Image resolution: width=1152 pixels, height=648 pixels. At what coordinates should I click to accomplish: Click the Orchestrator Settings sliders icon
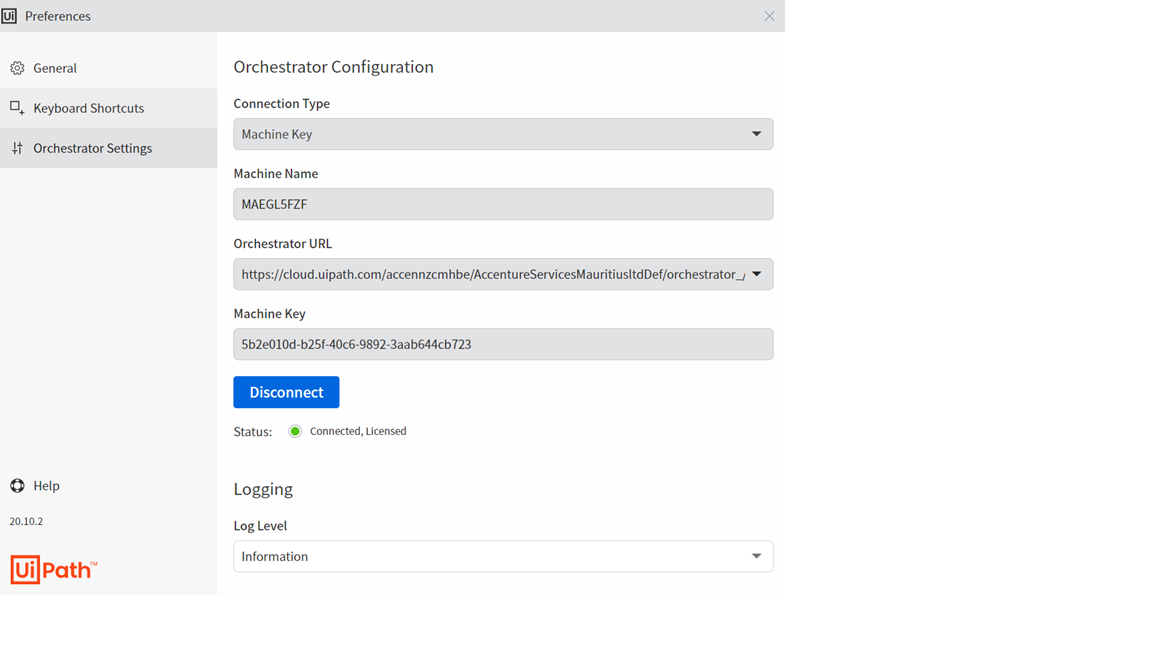pos(17,148)
